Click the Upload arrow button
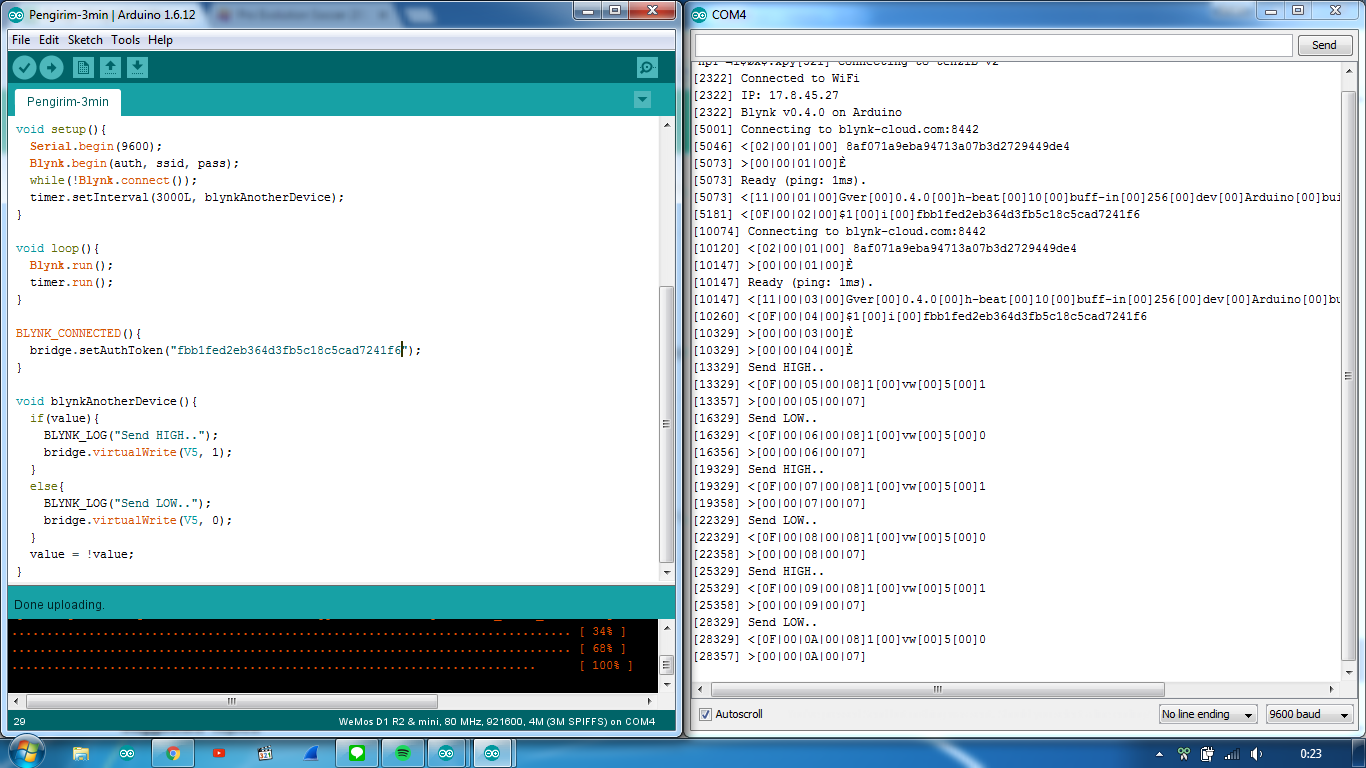The height and width of the screenshot is (768, 1366). (51, 67)
